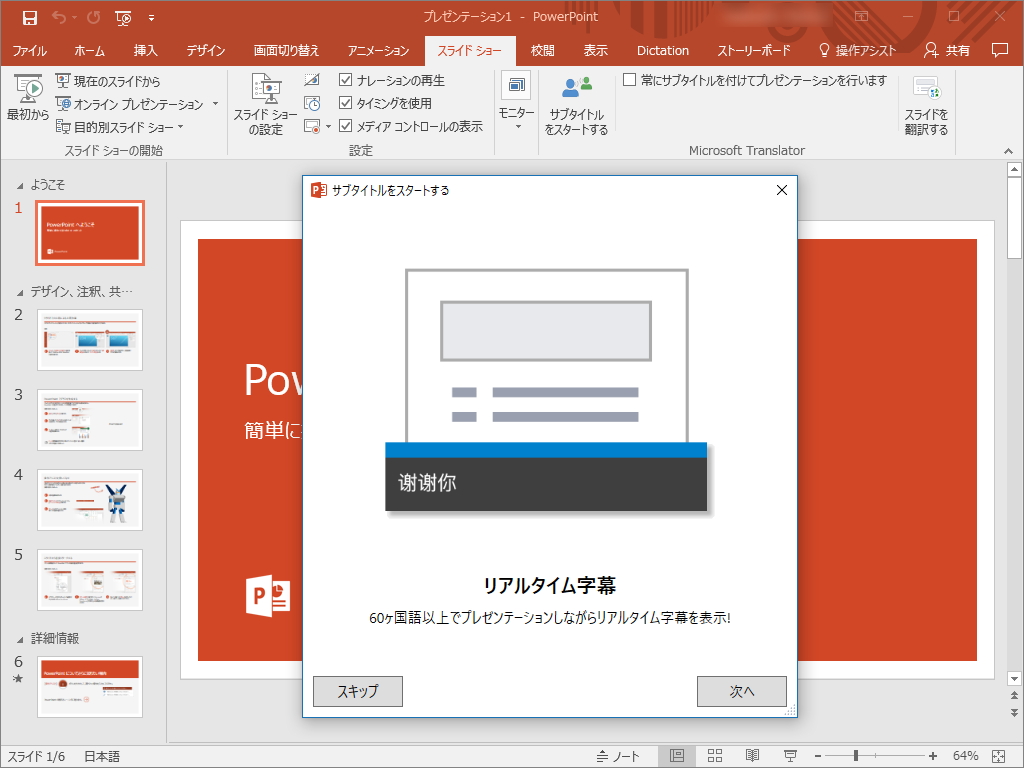Select slide 5 thumbnail
Screen dimensions: 1024x768
coord(90,580)
